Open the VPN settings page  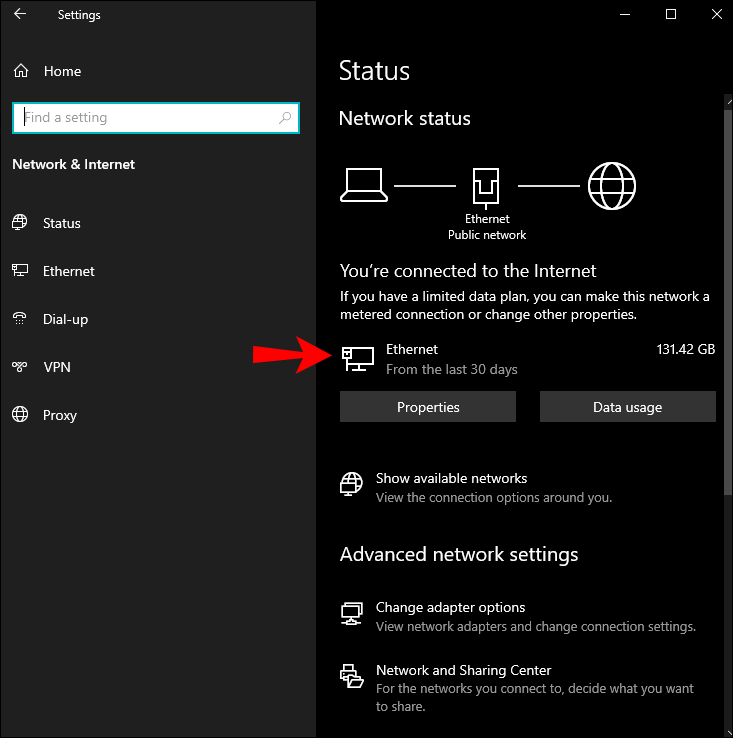coord(57,367)
